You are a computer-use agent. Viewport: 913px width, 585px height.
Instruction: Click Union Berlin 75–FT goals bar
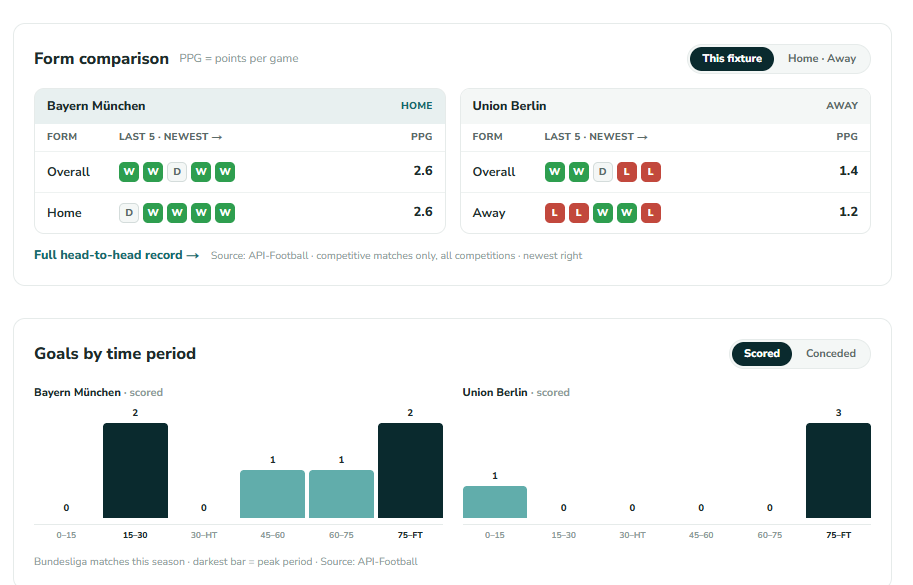pyautogui.click(x=838, y=470)
